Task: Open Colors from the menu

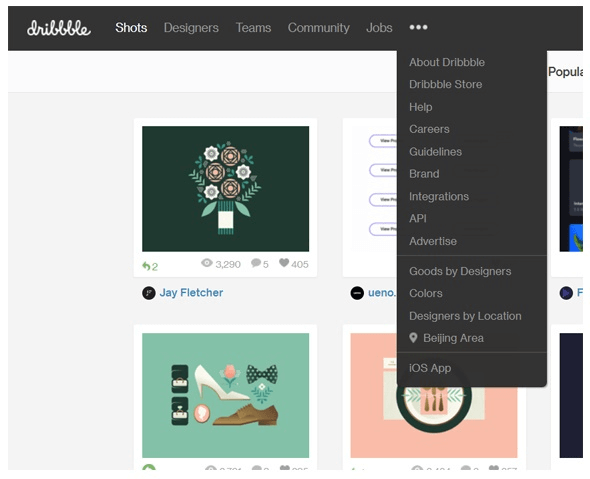Action: (426, 293)
